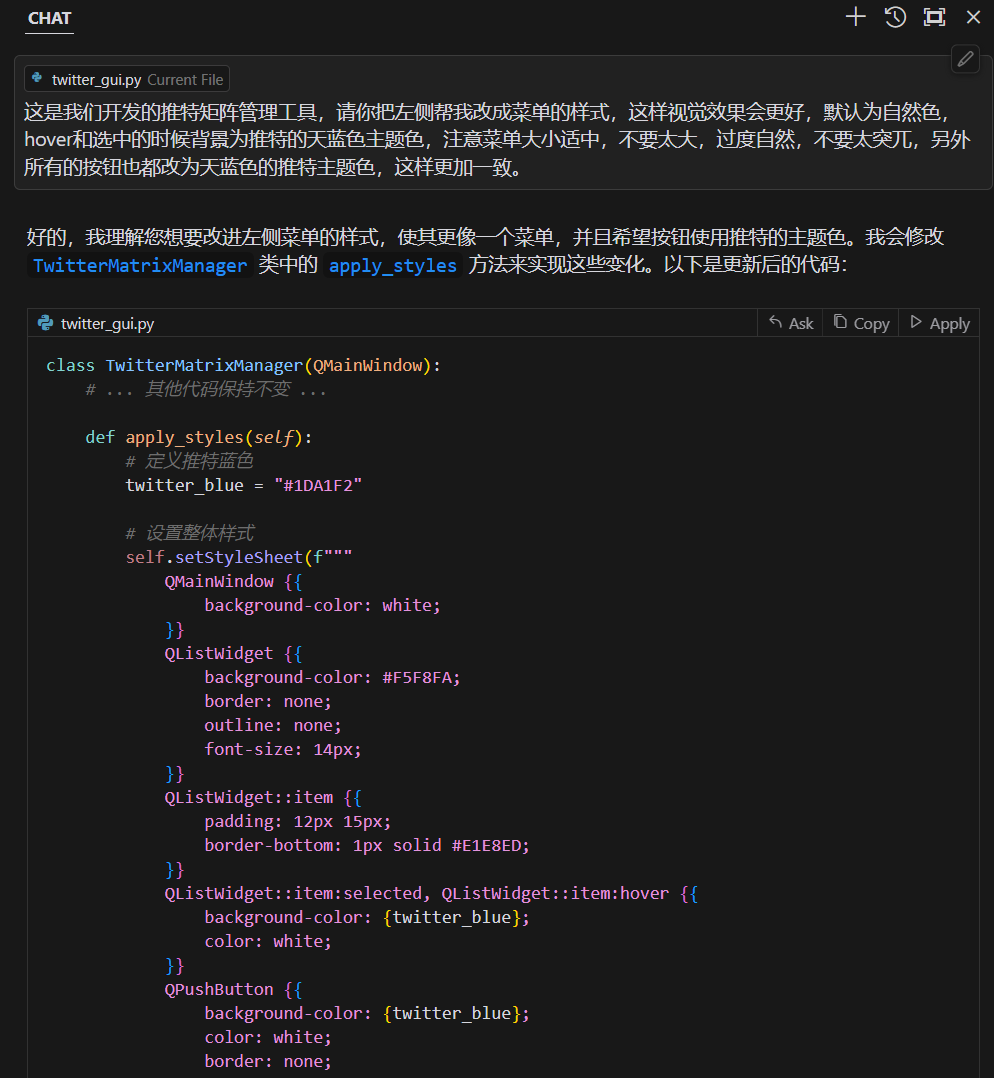
Task: Open the chat history clock icon
Action: [895, 17]
